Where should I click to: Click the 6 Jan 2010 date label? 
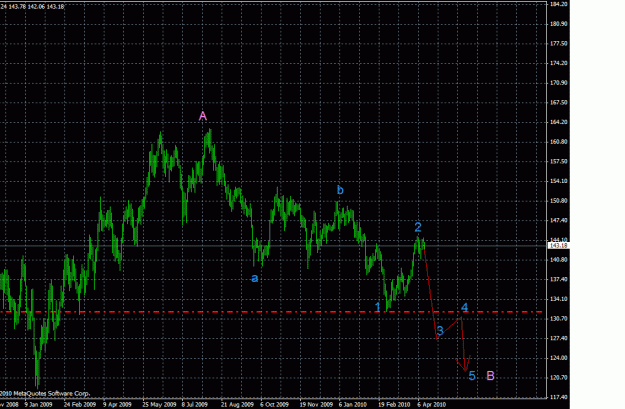pyautogui.click(x=353, y=405)
